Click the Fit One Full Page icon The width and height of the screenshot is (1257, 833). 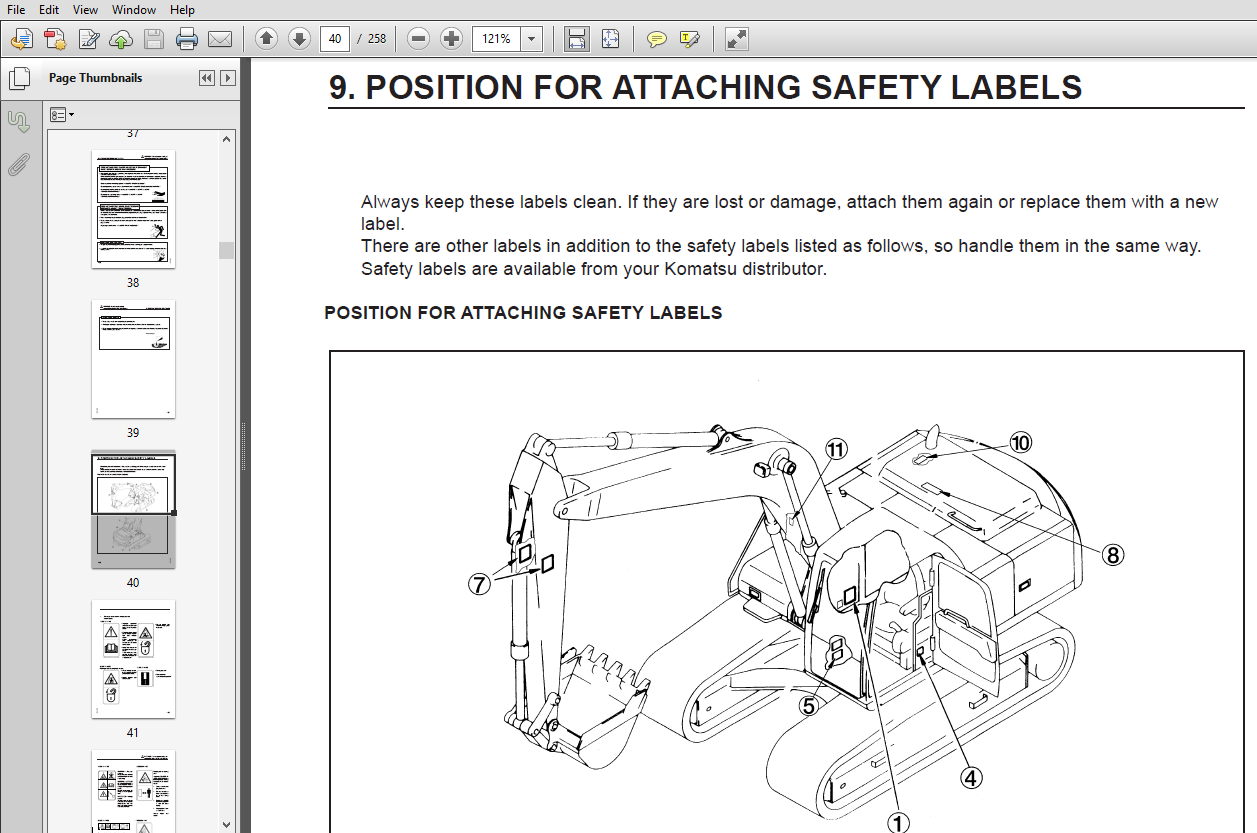[610, 39]
